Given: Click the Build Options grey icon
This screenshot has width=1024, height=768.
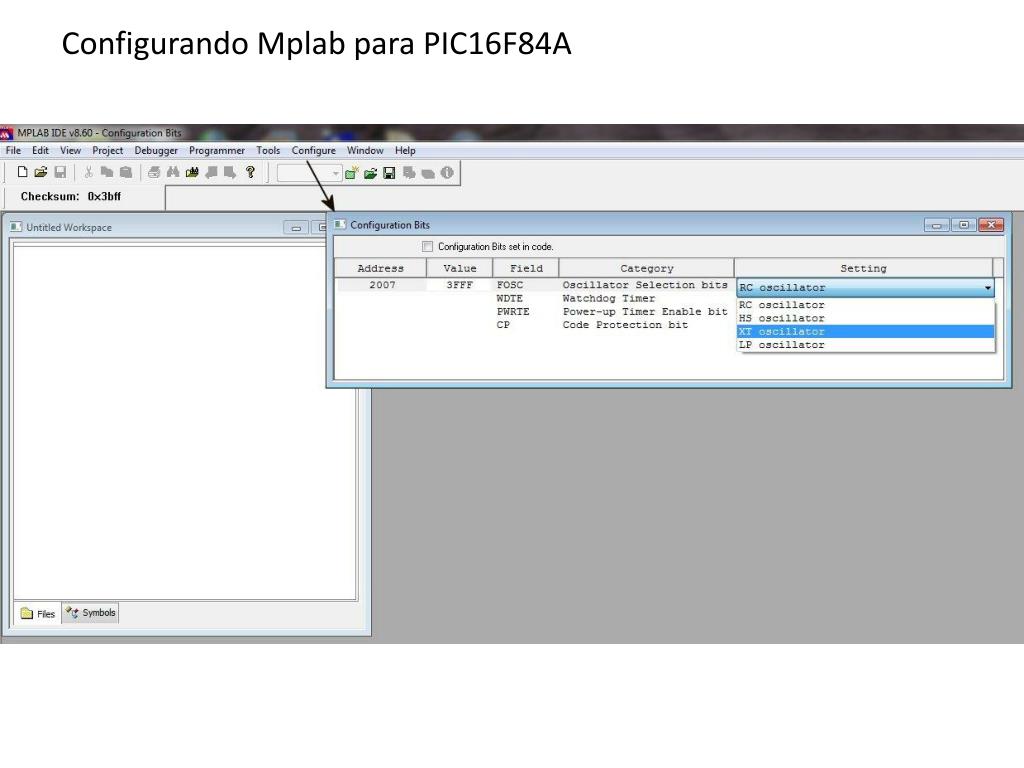Looking at the screenshot, I should pos(409,173).
